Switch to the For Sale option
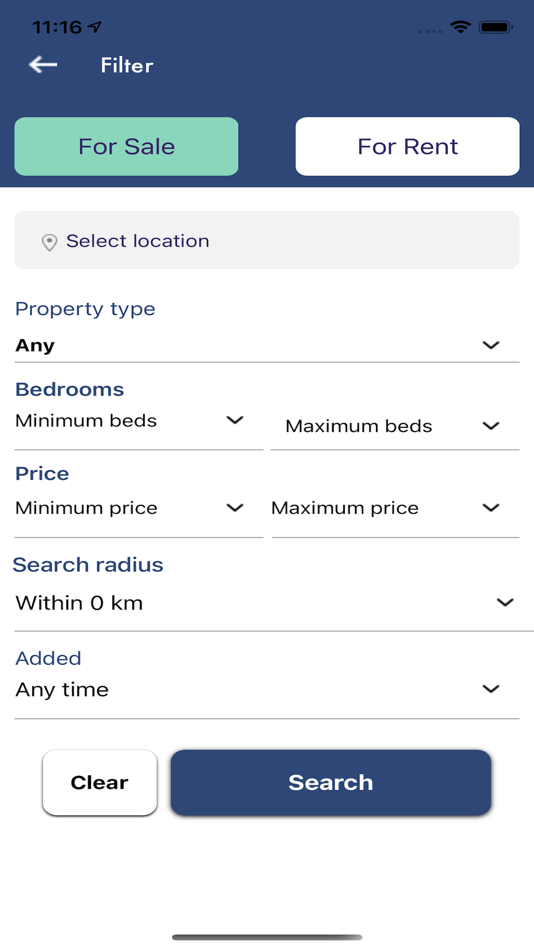 point(126,147)
